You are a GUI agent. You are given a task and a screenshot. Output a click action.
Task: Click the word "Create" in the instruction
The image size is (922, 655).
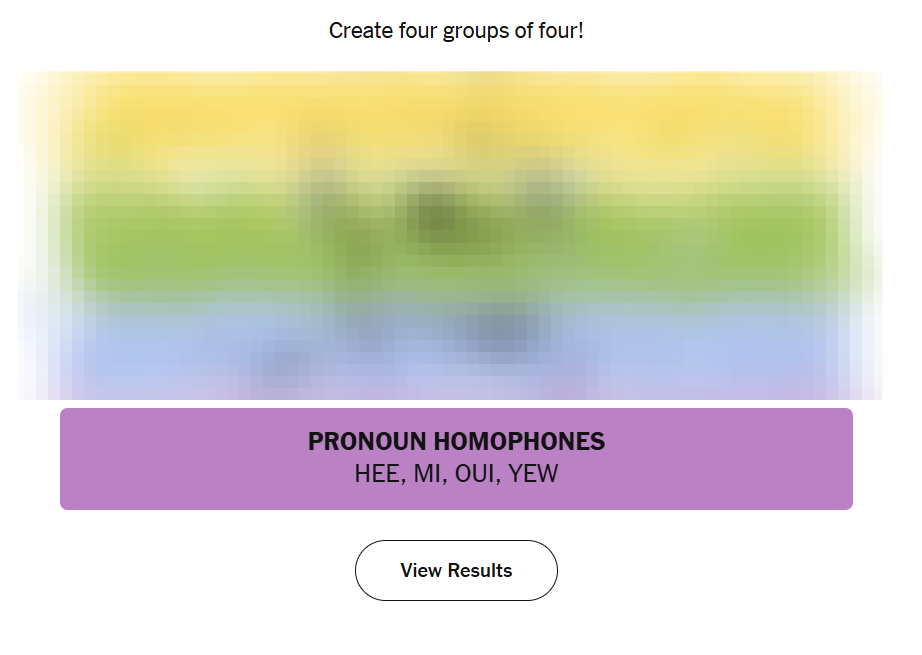tap(359, 31)
